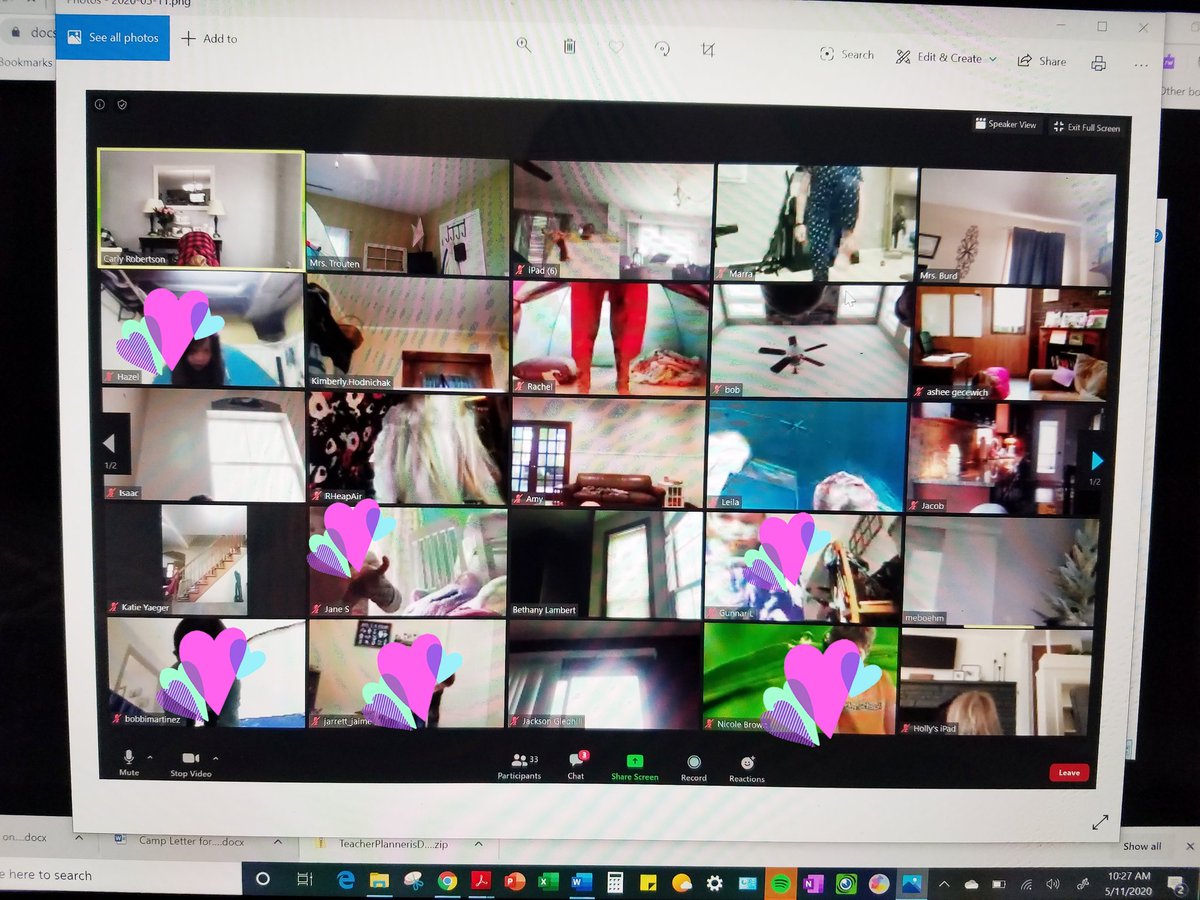This screenshot has height=900, width=1200.
Task: Click See all photos button
Action: [112, 38]
